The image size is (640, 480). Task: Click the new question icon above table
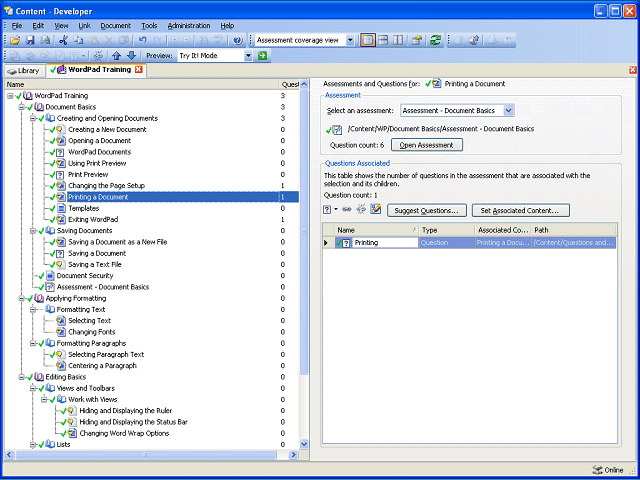pyautogui.click(x=327, y=209)
